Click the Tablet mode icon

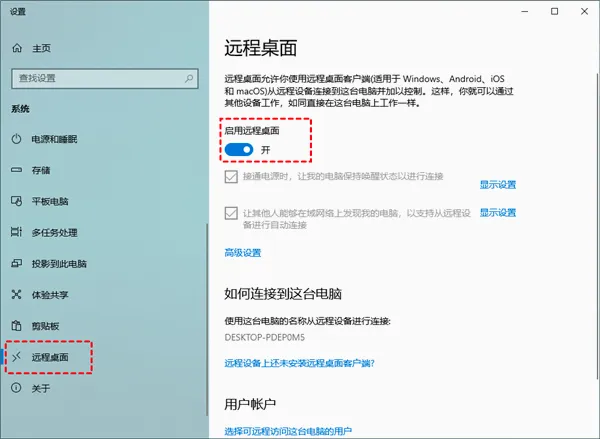click(x=16, y=201)
